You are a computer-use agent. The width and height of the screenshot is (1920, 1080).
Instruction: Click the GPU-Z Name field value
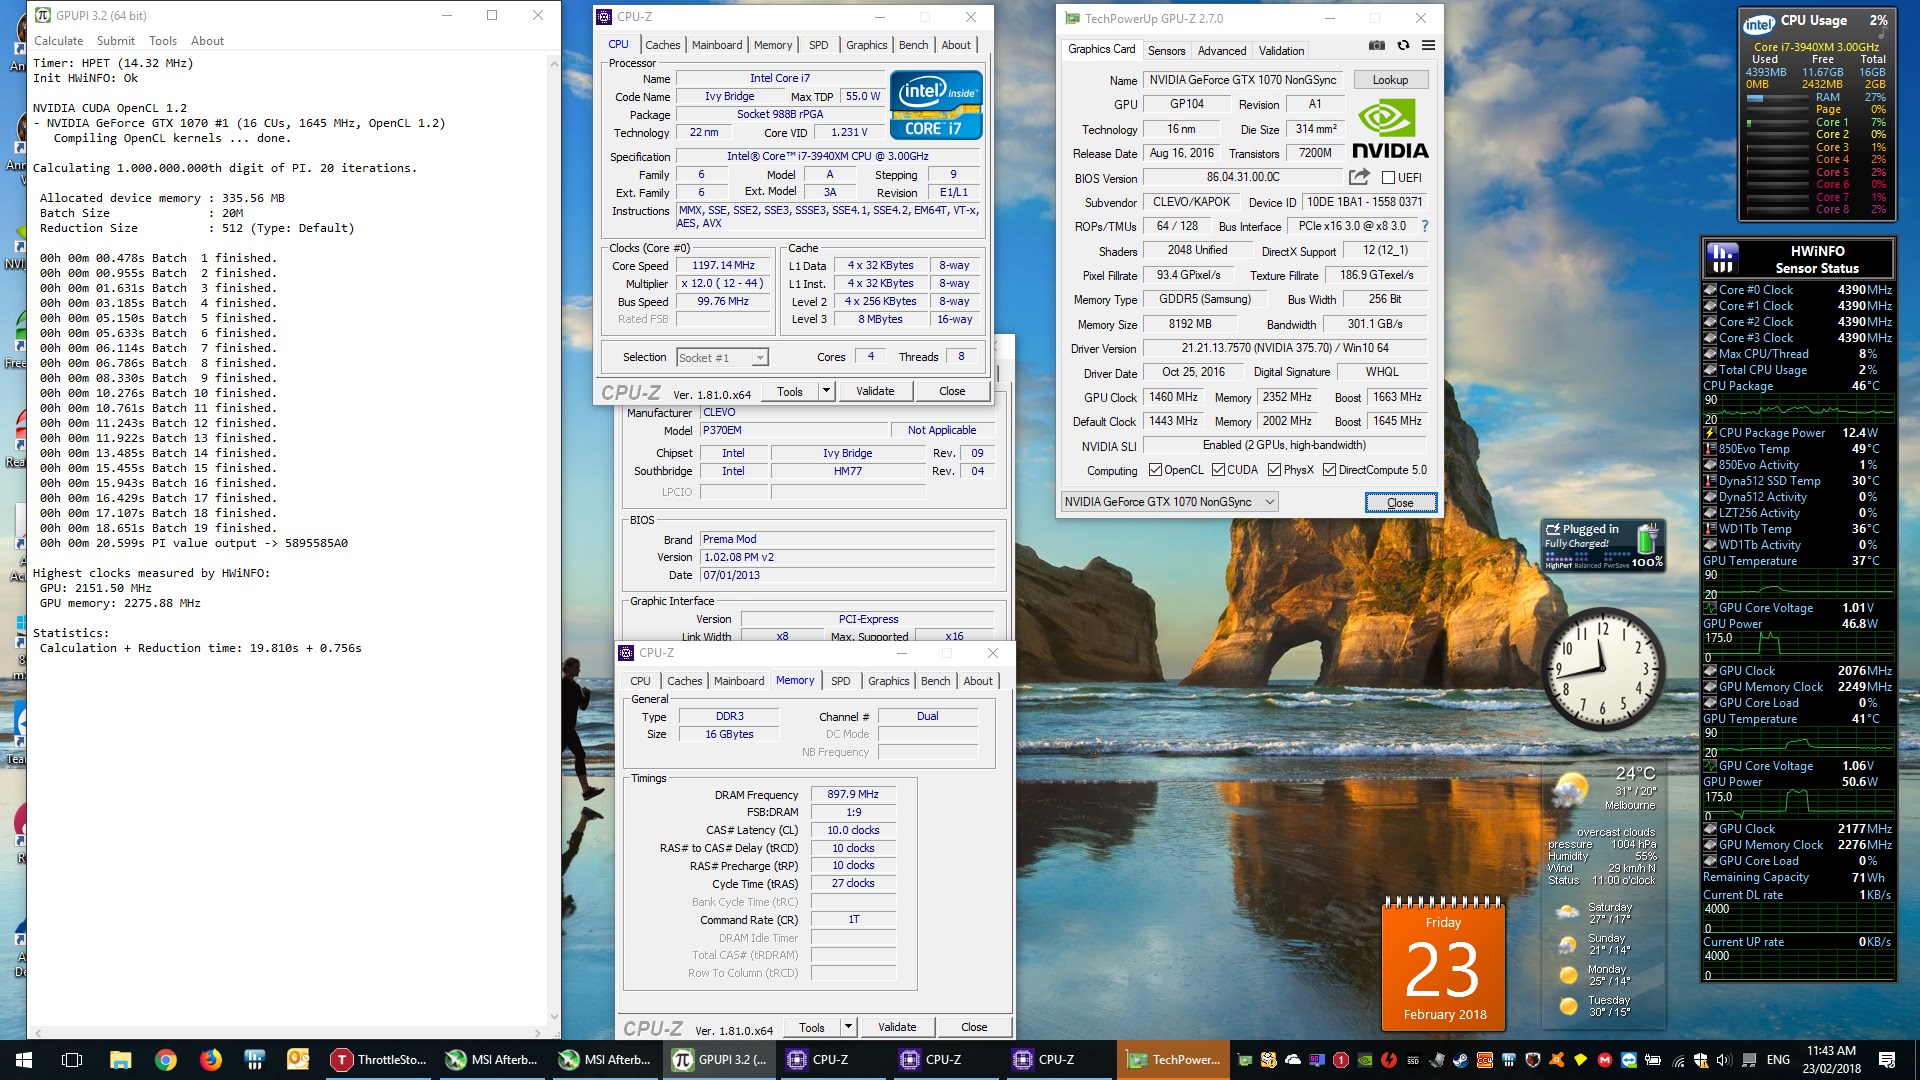coord(1243,80)
